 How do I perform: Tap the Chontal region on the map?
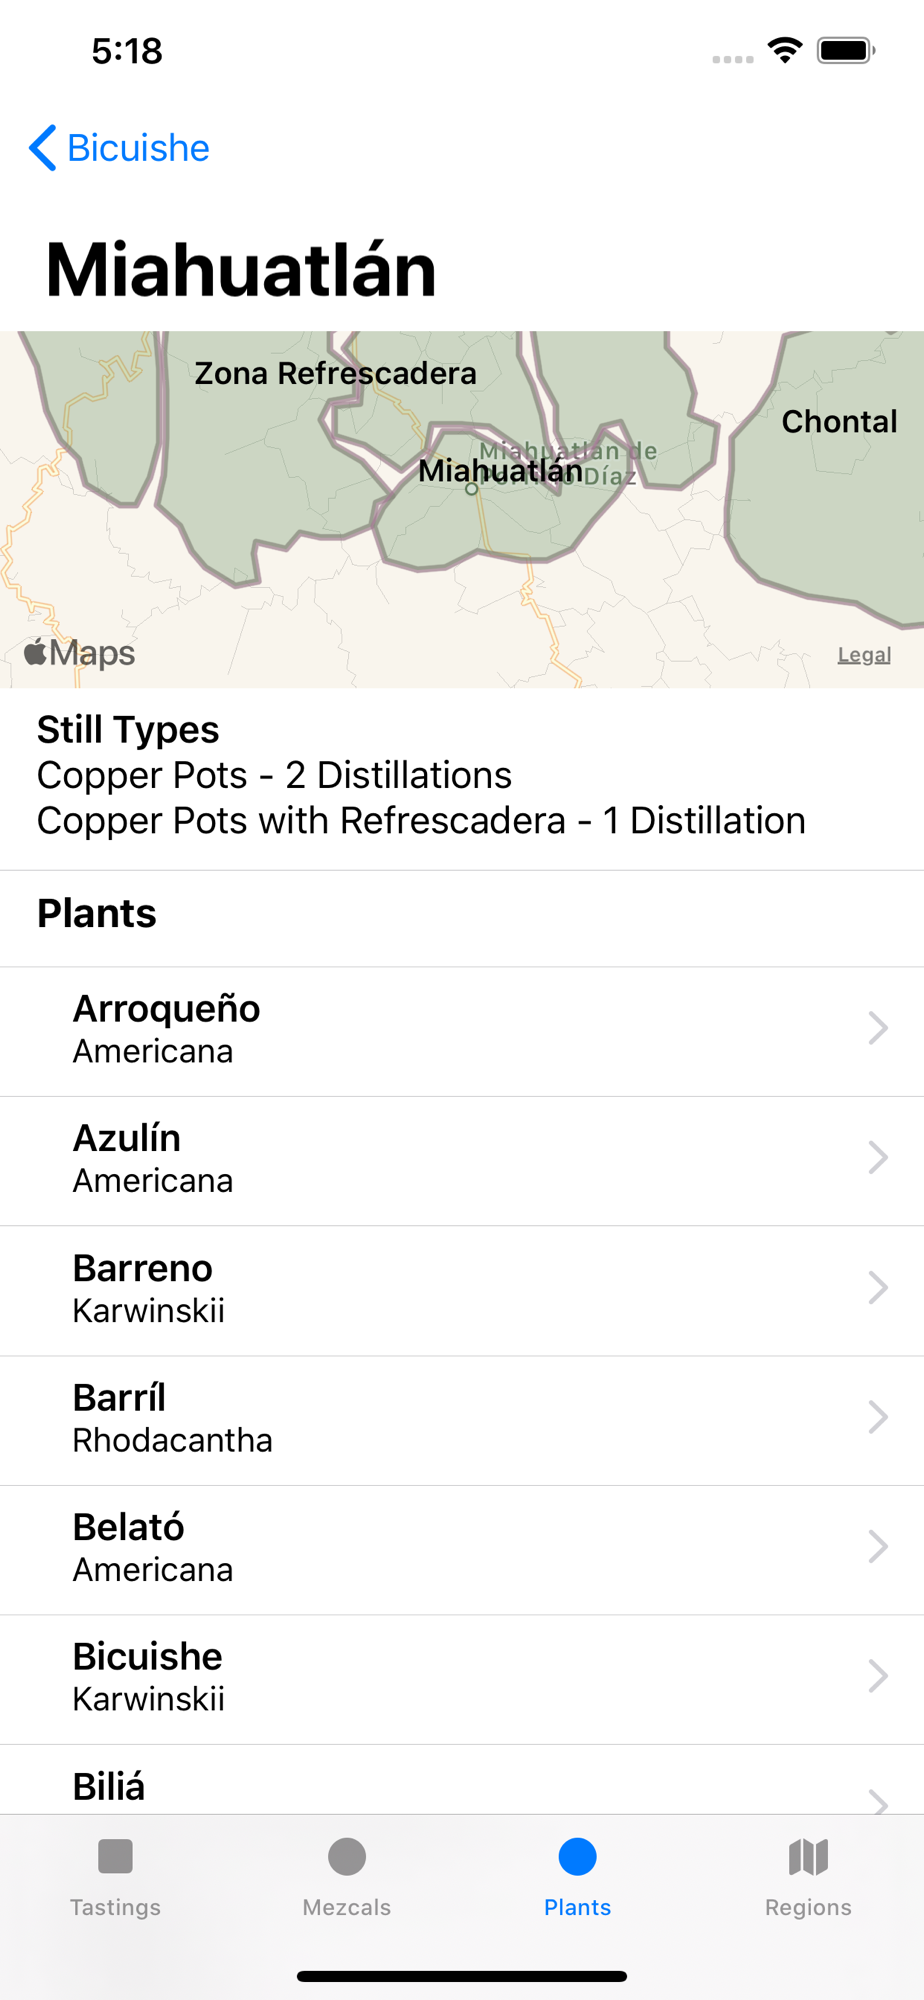pyautogui.click(x=839, y=422)
